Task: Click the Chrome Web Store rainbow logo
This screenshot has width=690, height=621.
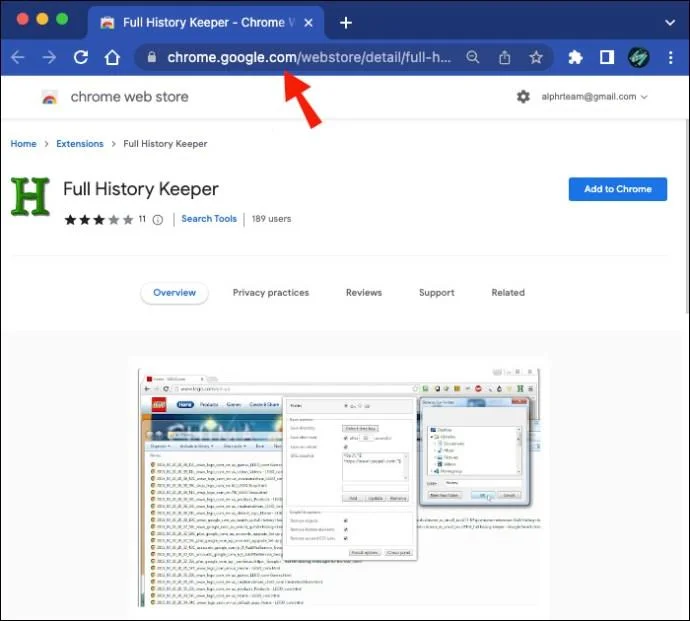Action: click(x=50, y=97)
